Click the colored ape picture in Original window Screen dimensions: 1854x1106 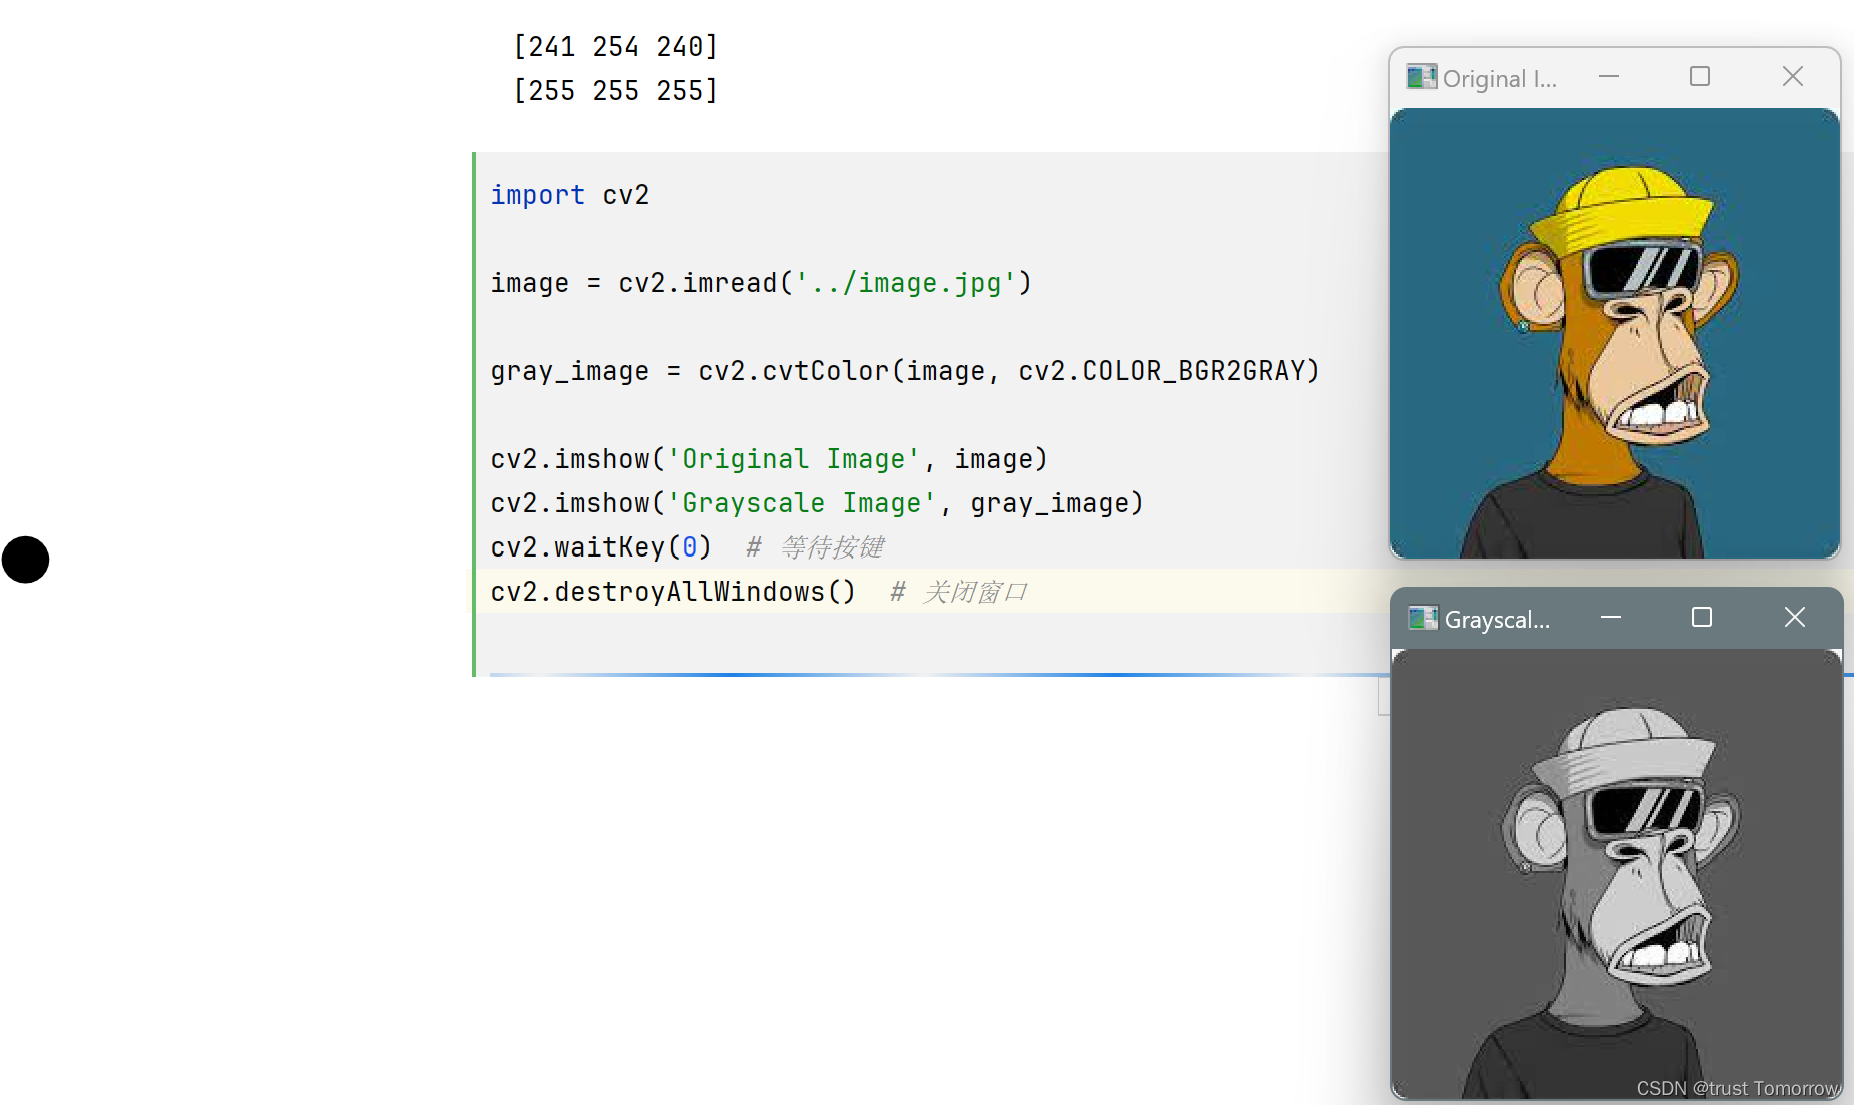(1615, 333)
